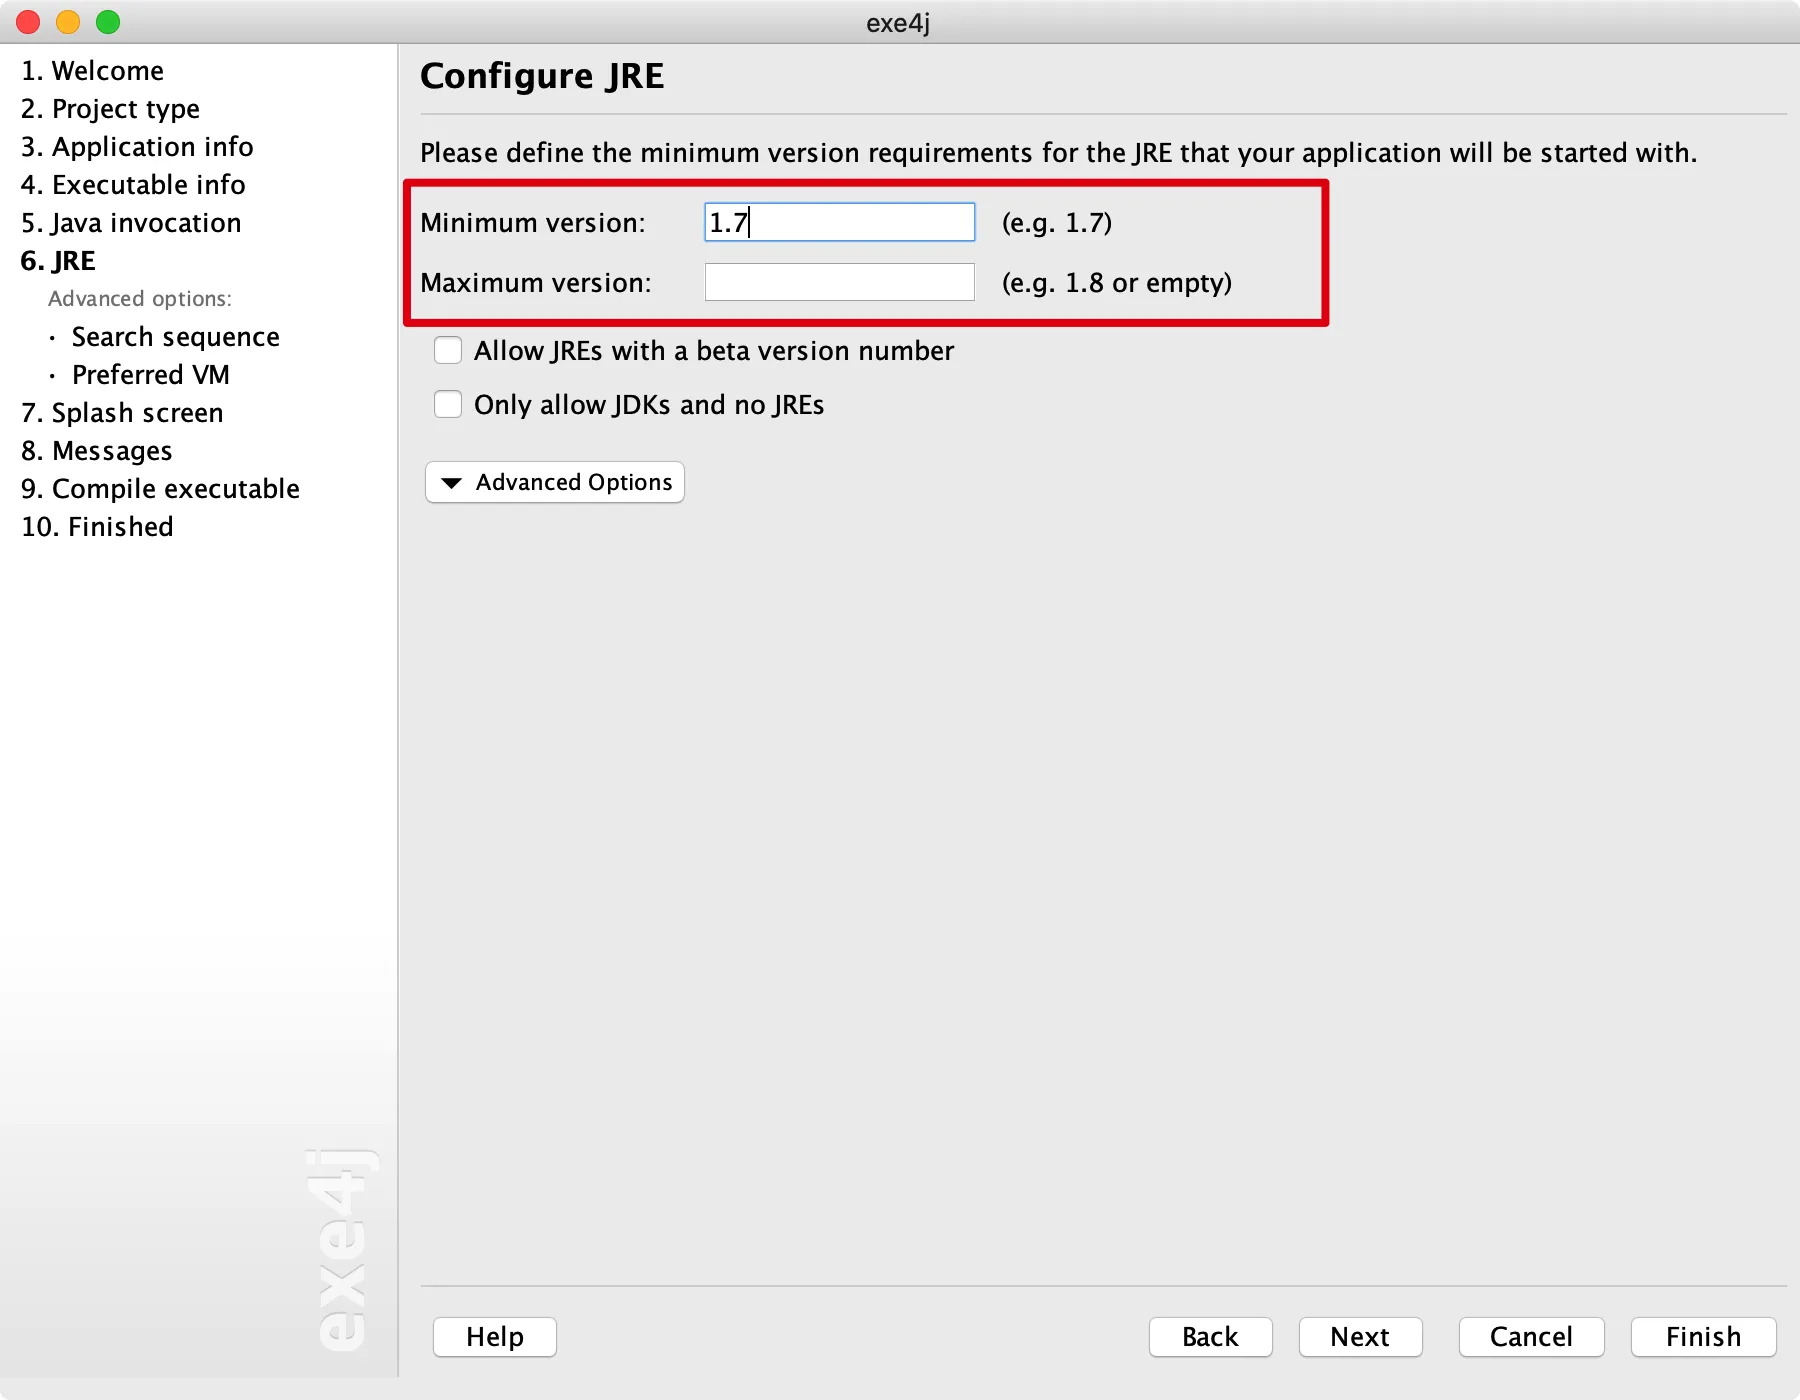Open Help for this page
This screenshot has width=1800, height=1400.
coord(495,1337)
